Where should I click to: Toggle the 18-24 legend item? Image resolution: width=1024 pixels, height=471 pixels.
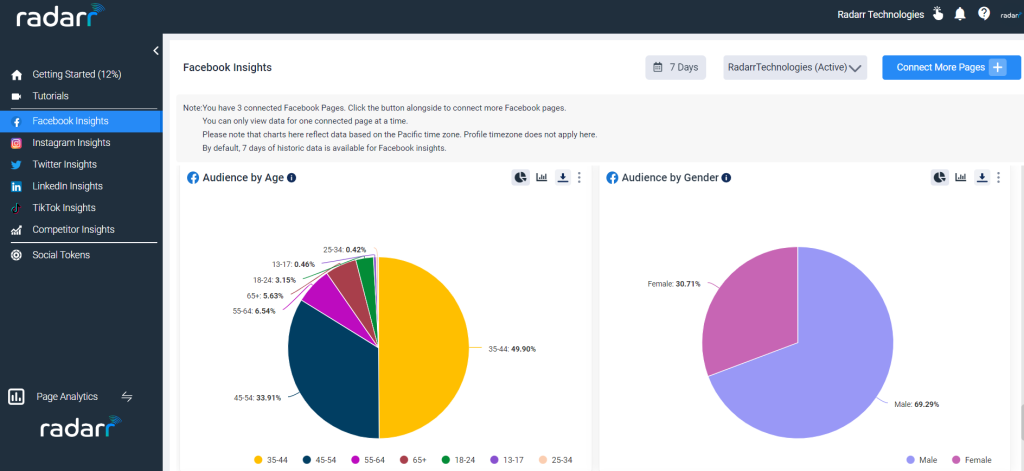pos(458,460)
